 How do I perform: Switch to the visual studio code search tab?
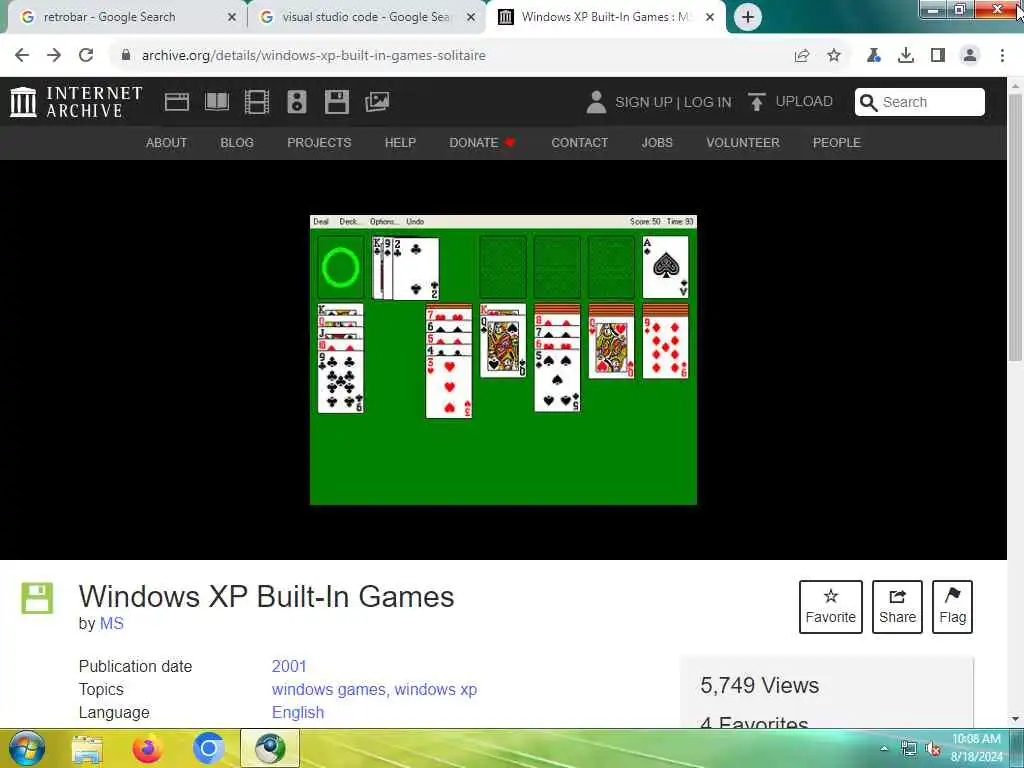pyautogui.click(x=367, y=17)
